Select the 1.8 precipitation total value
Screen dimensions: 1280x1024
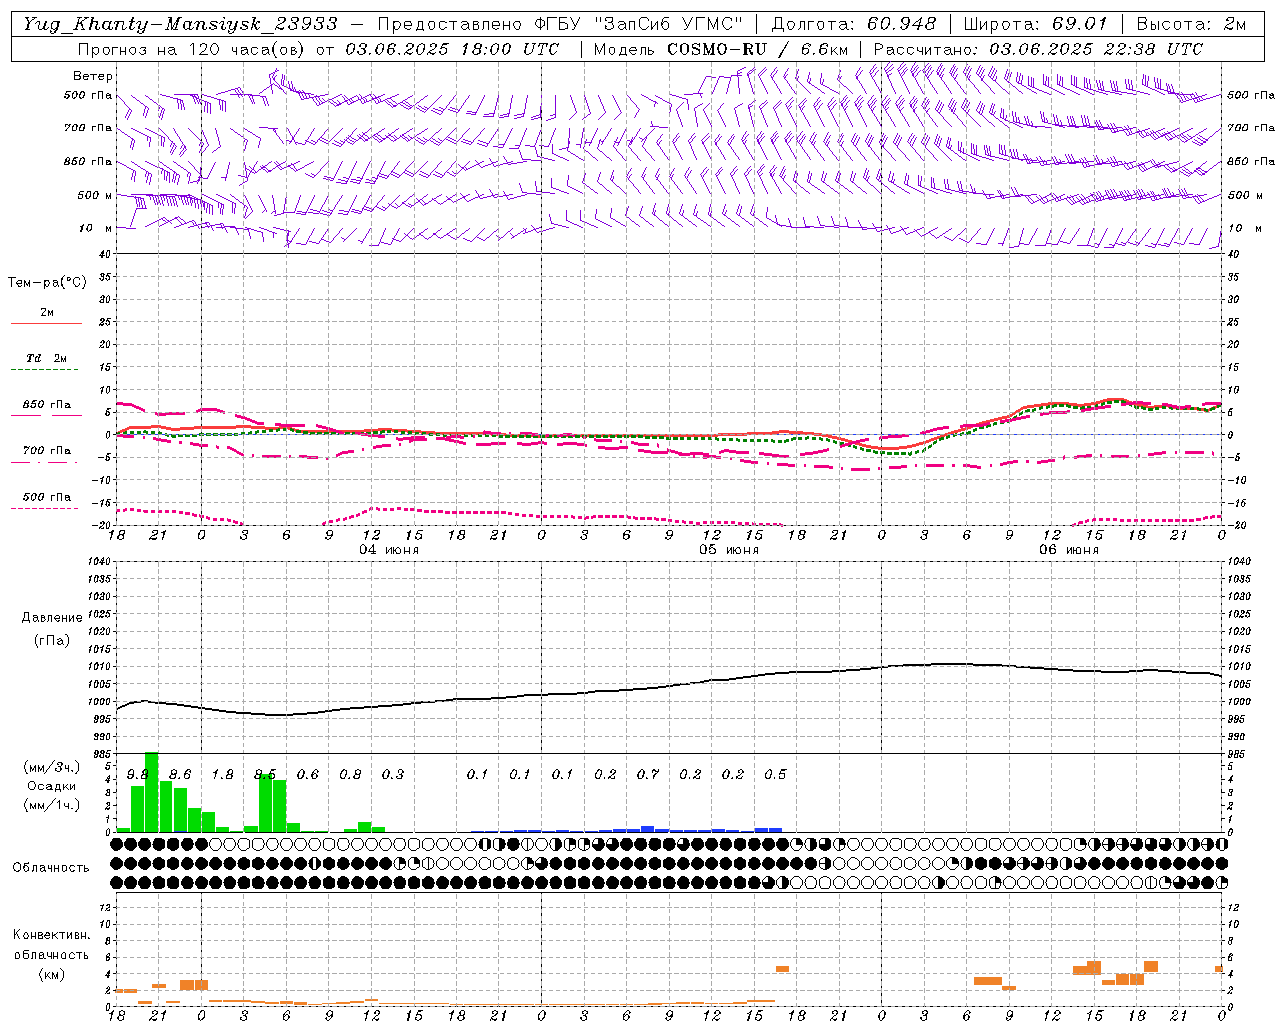click(222, 775)
